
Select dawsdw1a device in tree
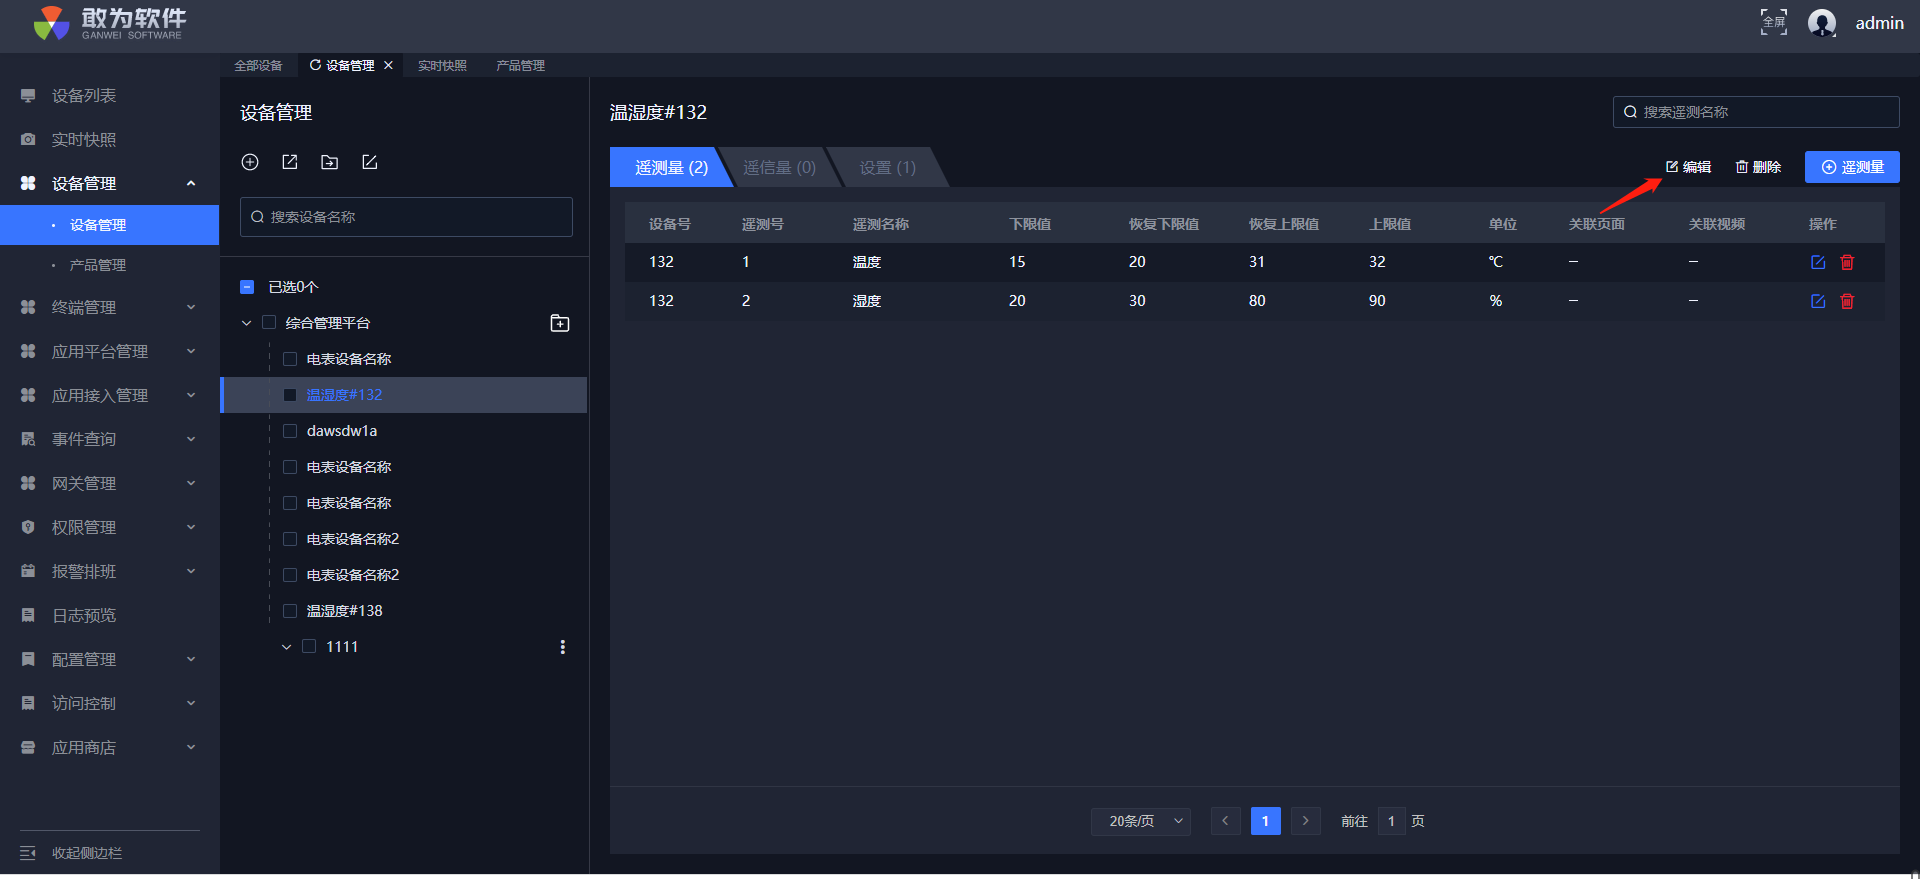[342, 431]
